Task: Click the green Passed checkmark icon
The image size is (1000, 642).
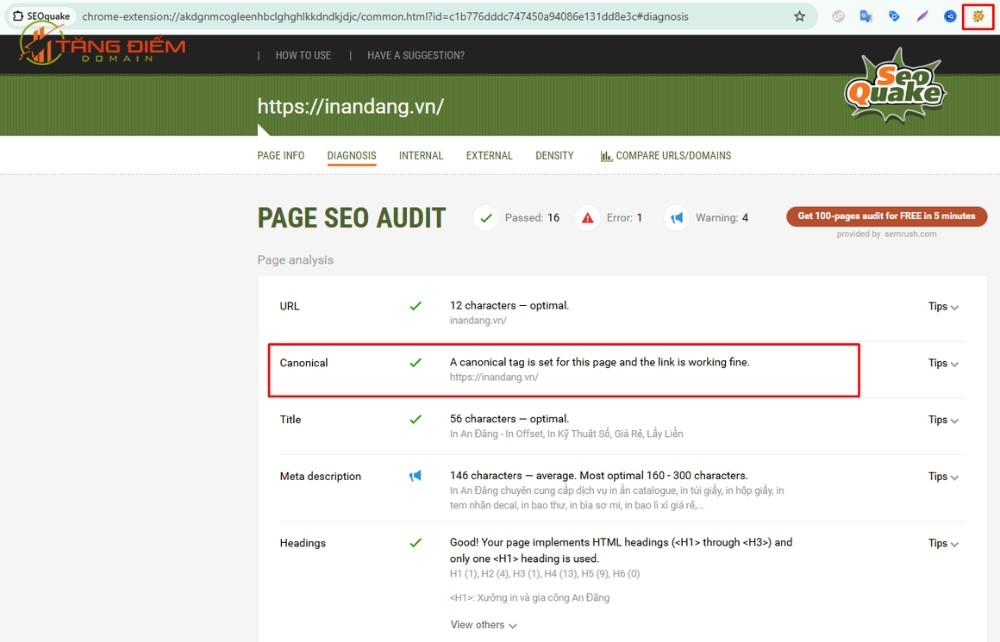Action: [x=485, y=218]
